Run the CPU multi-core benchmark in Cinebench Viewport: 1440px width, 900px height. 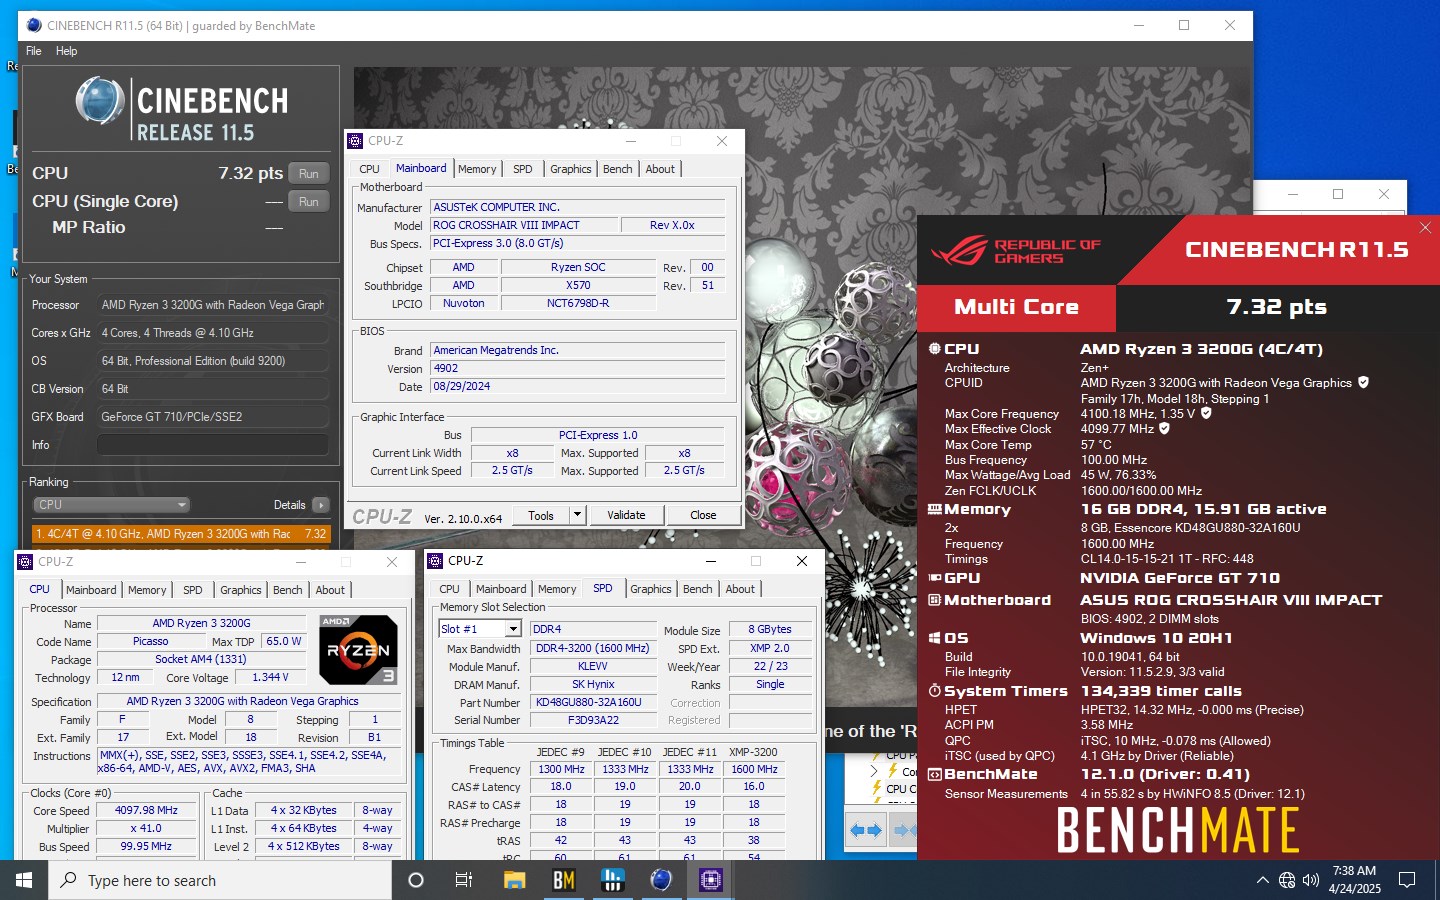coord(309,173)
